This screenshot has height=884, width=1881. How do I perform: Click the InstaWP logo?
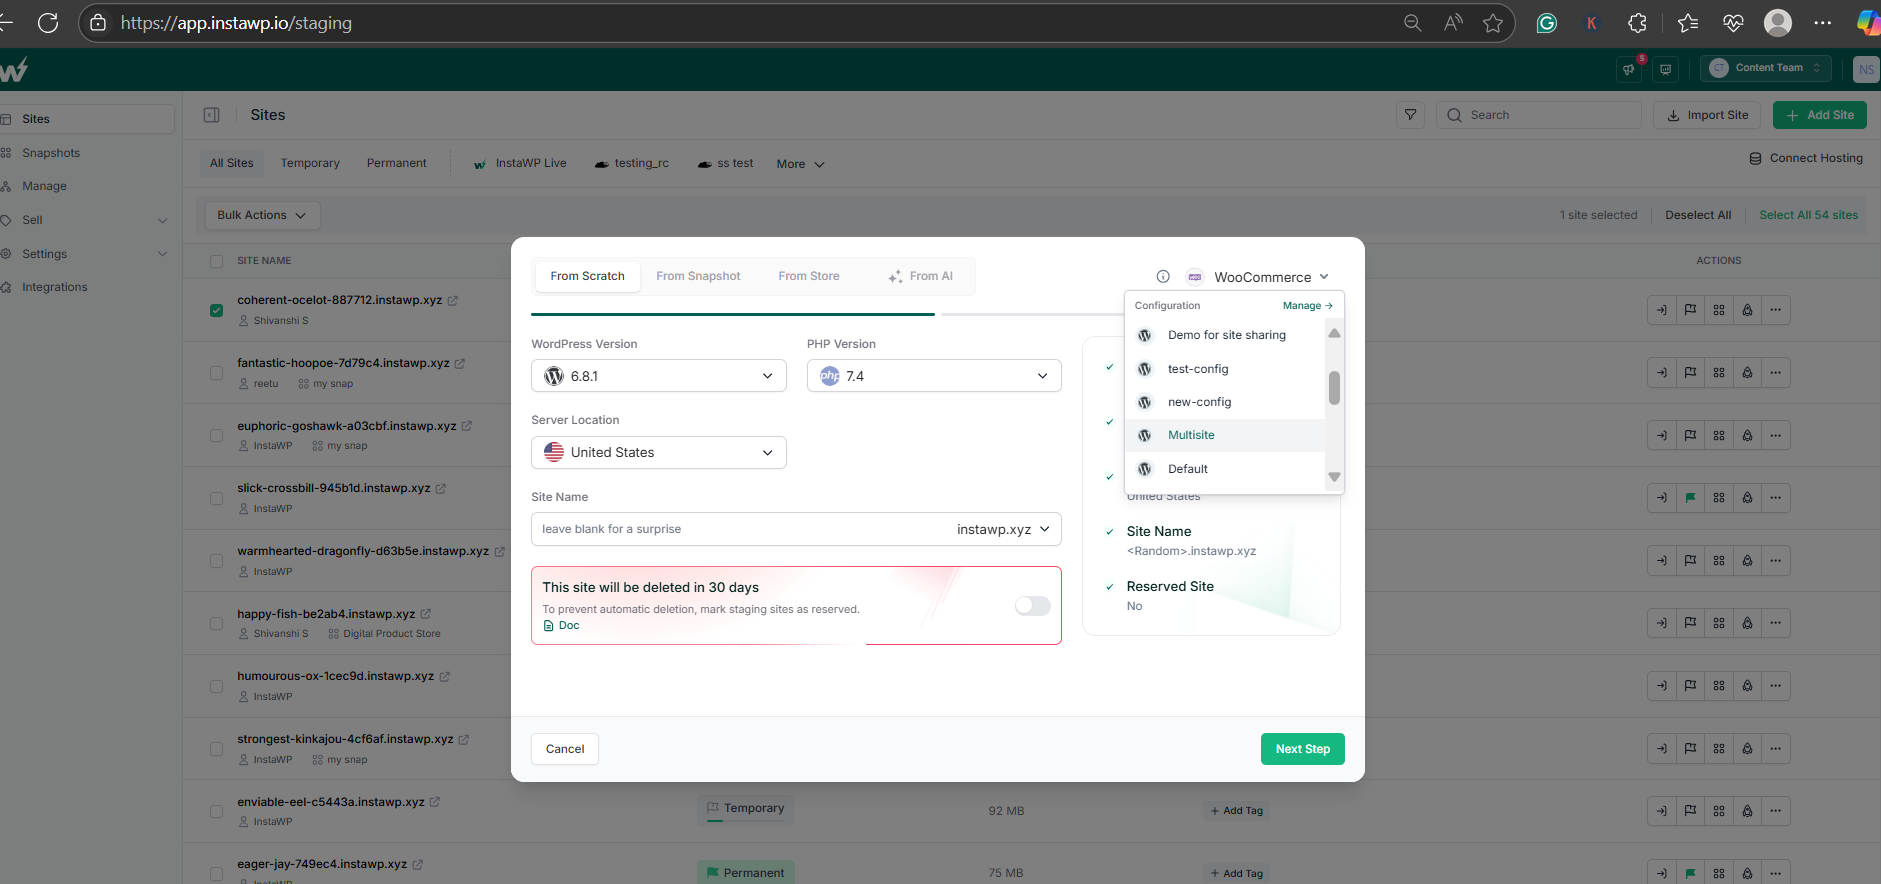click(x=13, y=70)
